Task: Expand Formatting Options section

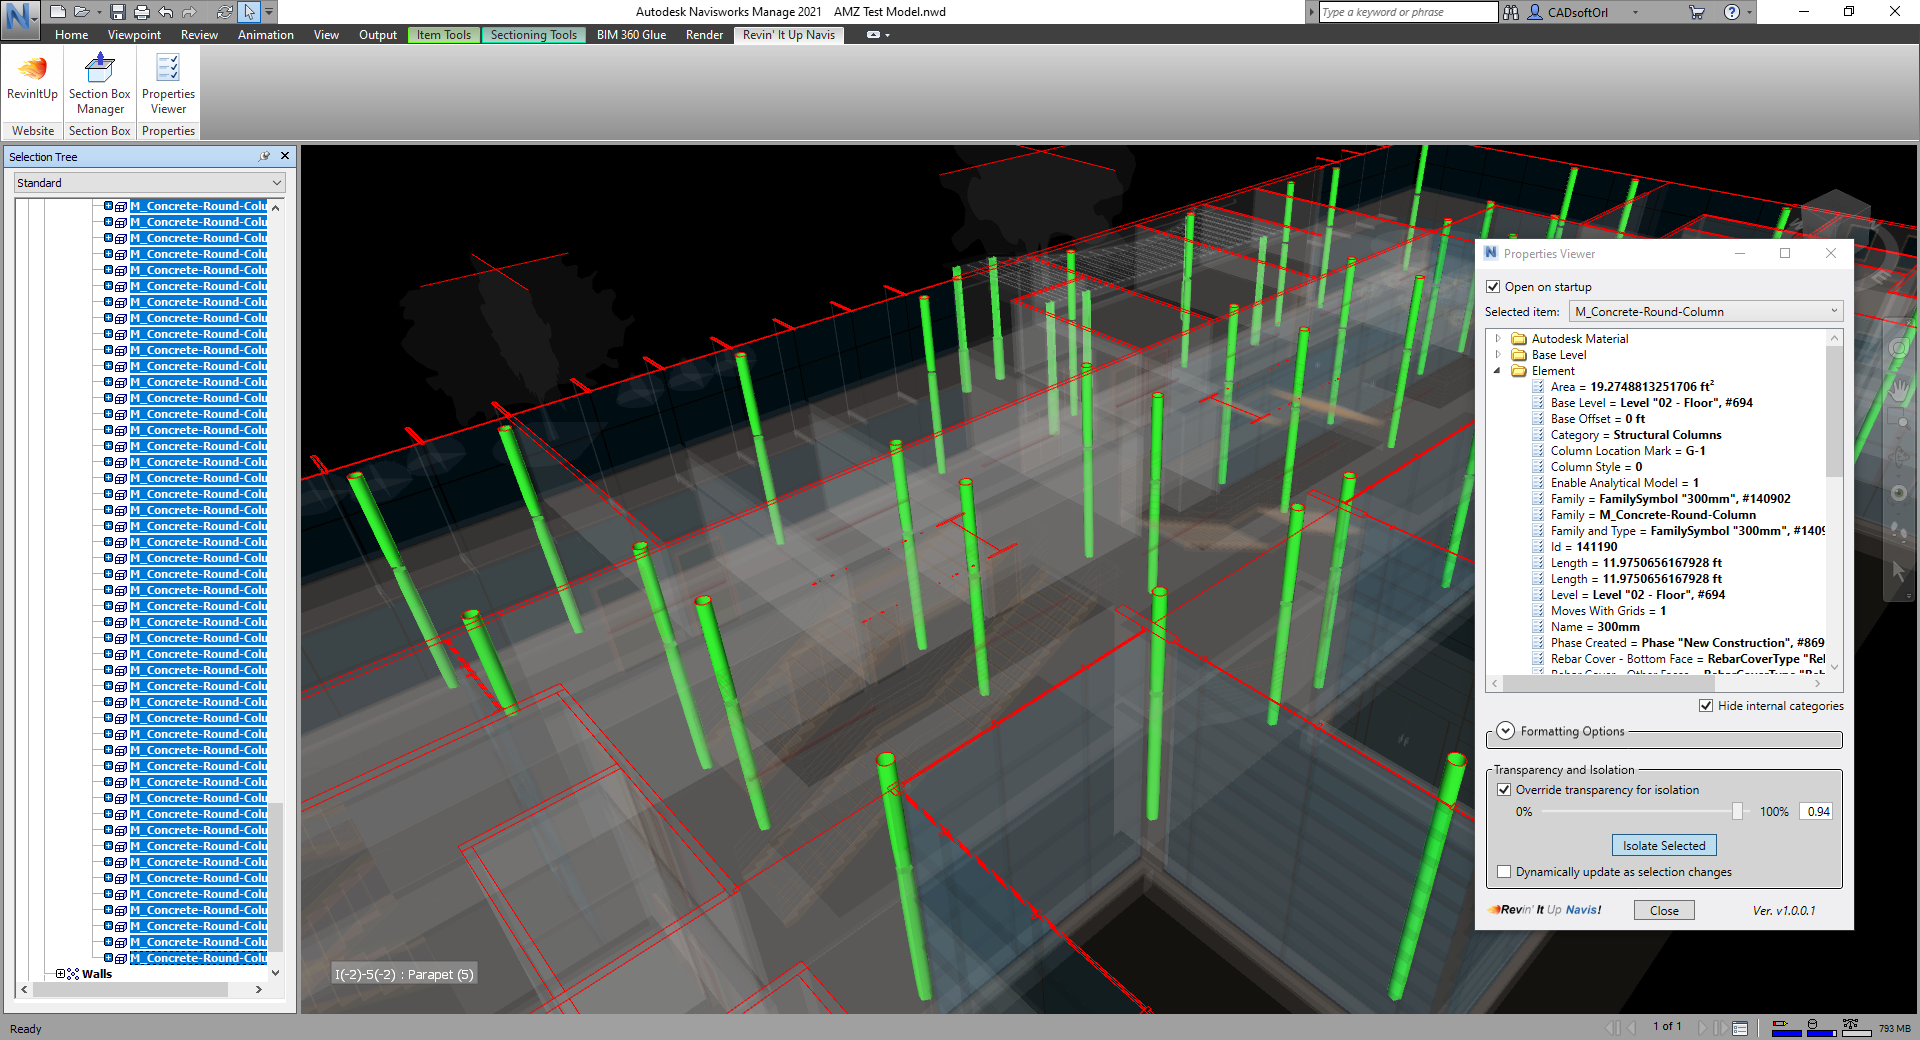Action: tap(1506, 731)
